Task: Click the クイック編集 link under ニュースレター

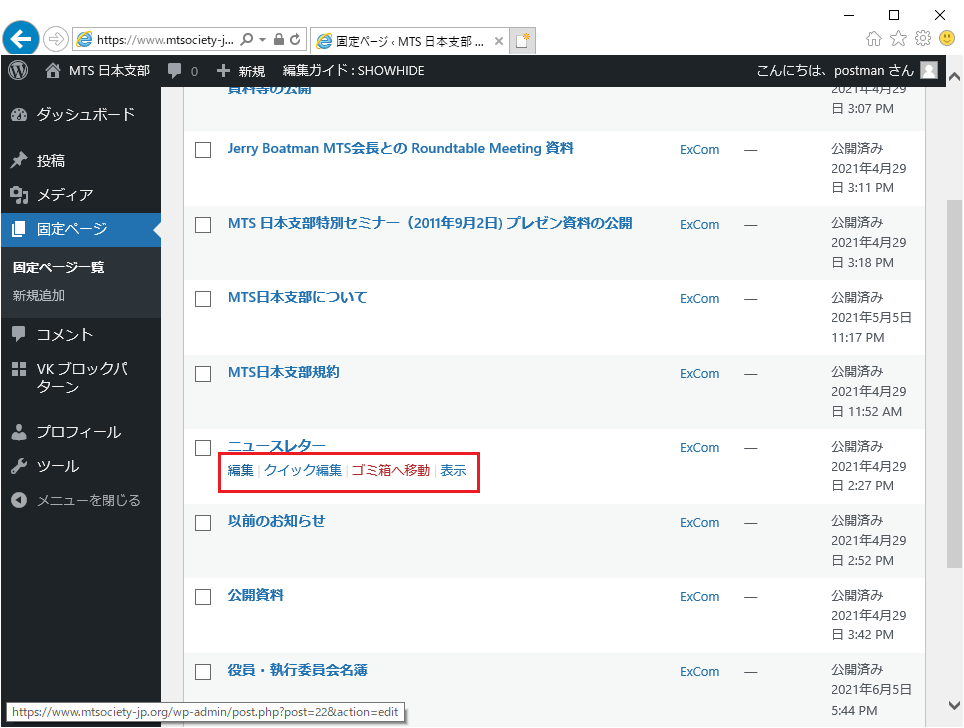Action: (x=302, y=470)
